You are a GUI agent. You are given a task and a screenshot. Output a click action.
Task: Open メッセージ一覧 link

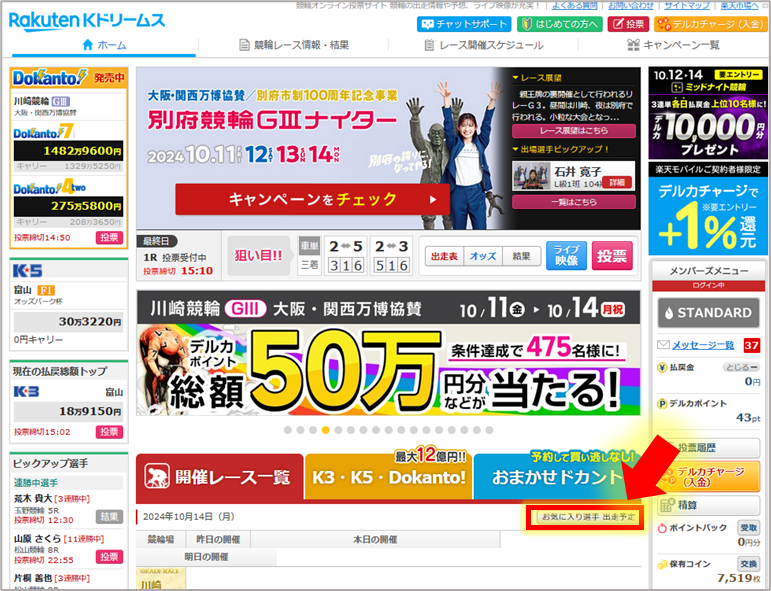tap(703, 345)
